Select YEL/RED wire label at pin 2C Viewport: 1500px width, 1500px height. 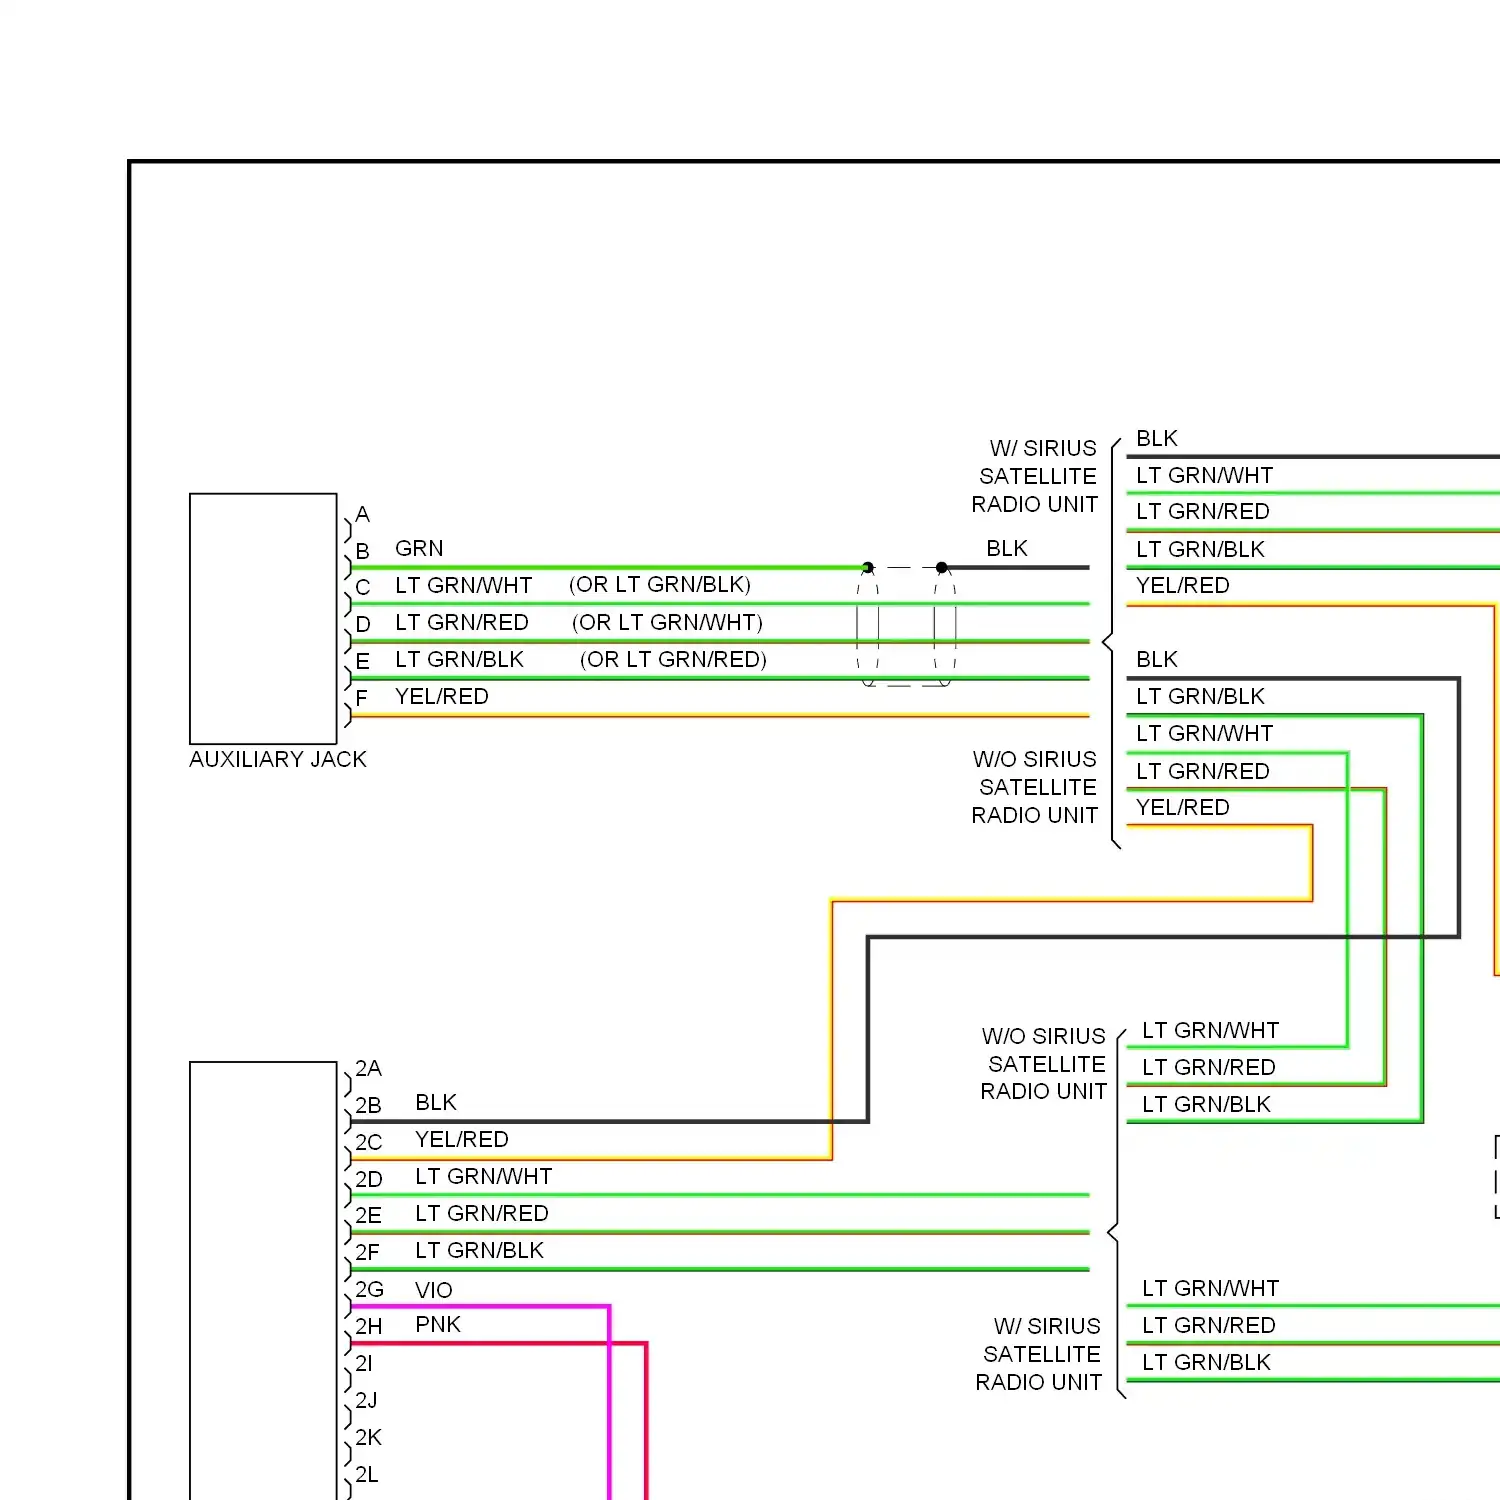pos(461,1140)
